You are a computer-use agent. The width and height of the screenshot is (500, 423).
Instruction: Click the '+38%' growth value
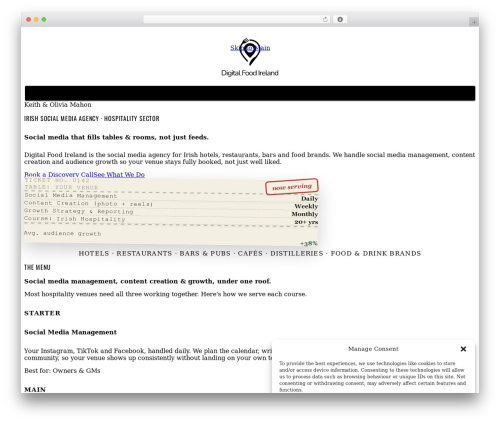309,243
